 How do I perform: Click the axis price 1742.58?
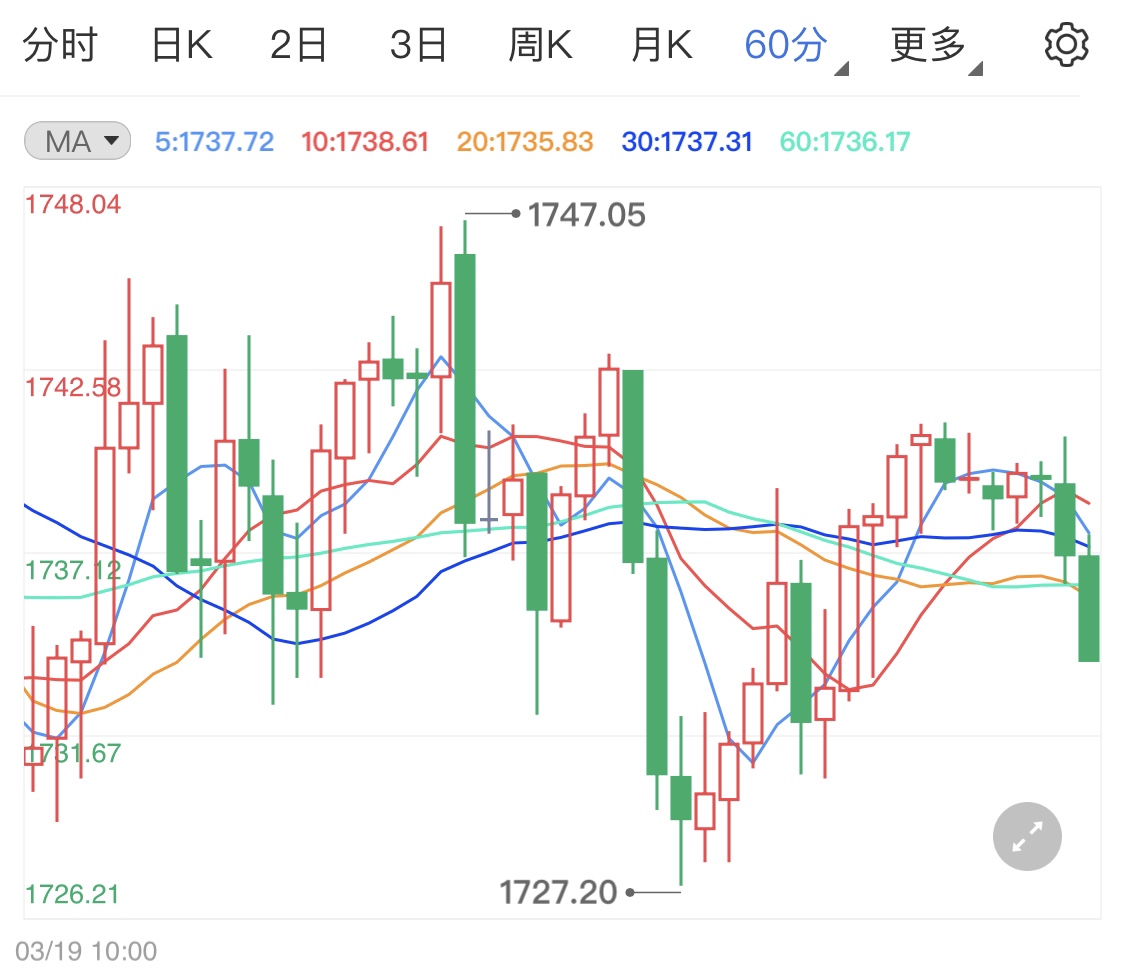point(72,387)
